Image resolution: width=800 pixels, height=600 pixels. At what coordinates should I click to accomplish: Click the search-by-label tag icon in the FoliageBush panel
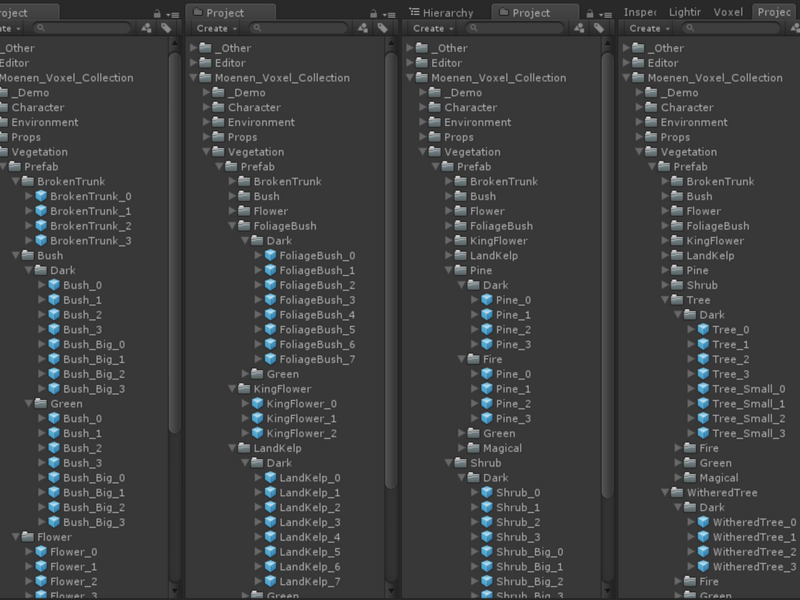tap(383, 28)
